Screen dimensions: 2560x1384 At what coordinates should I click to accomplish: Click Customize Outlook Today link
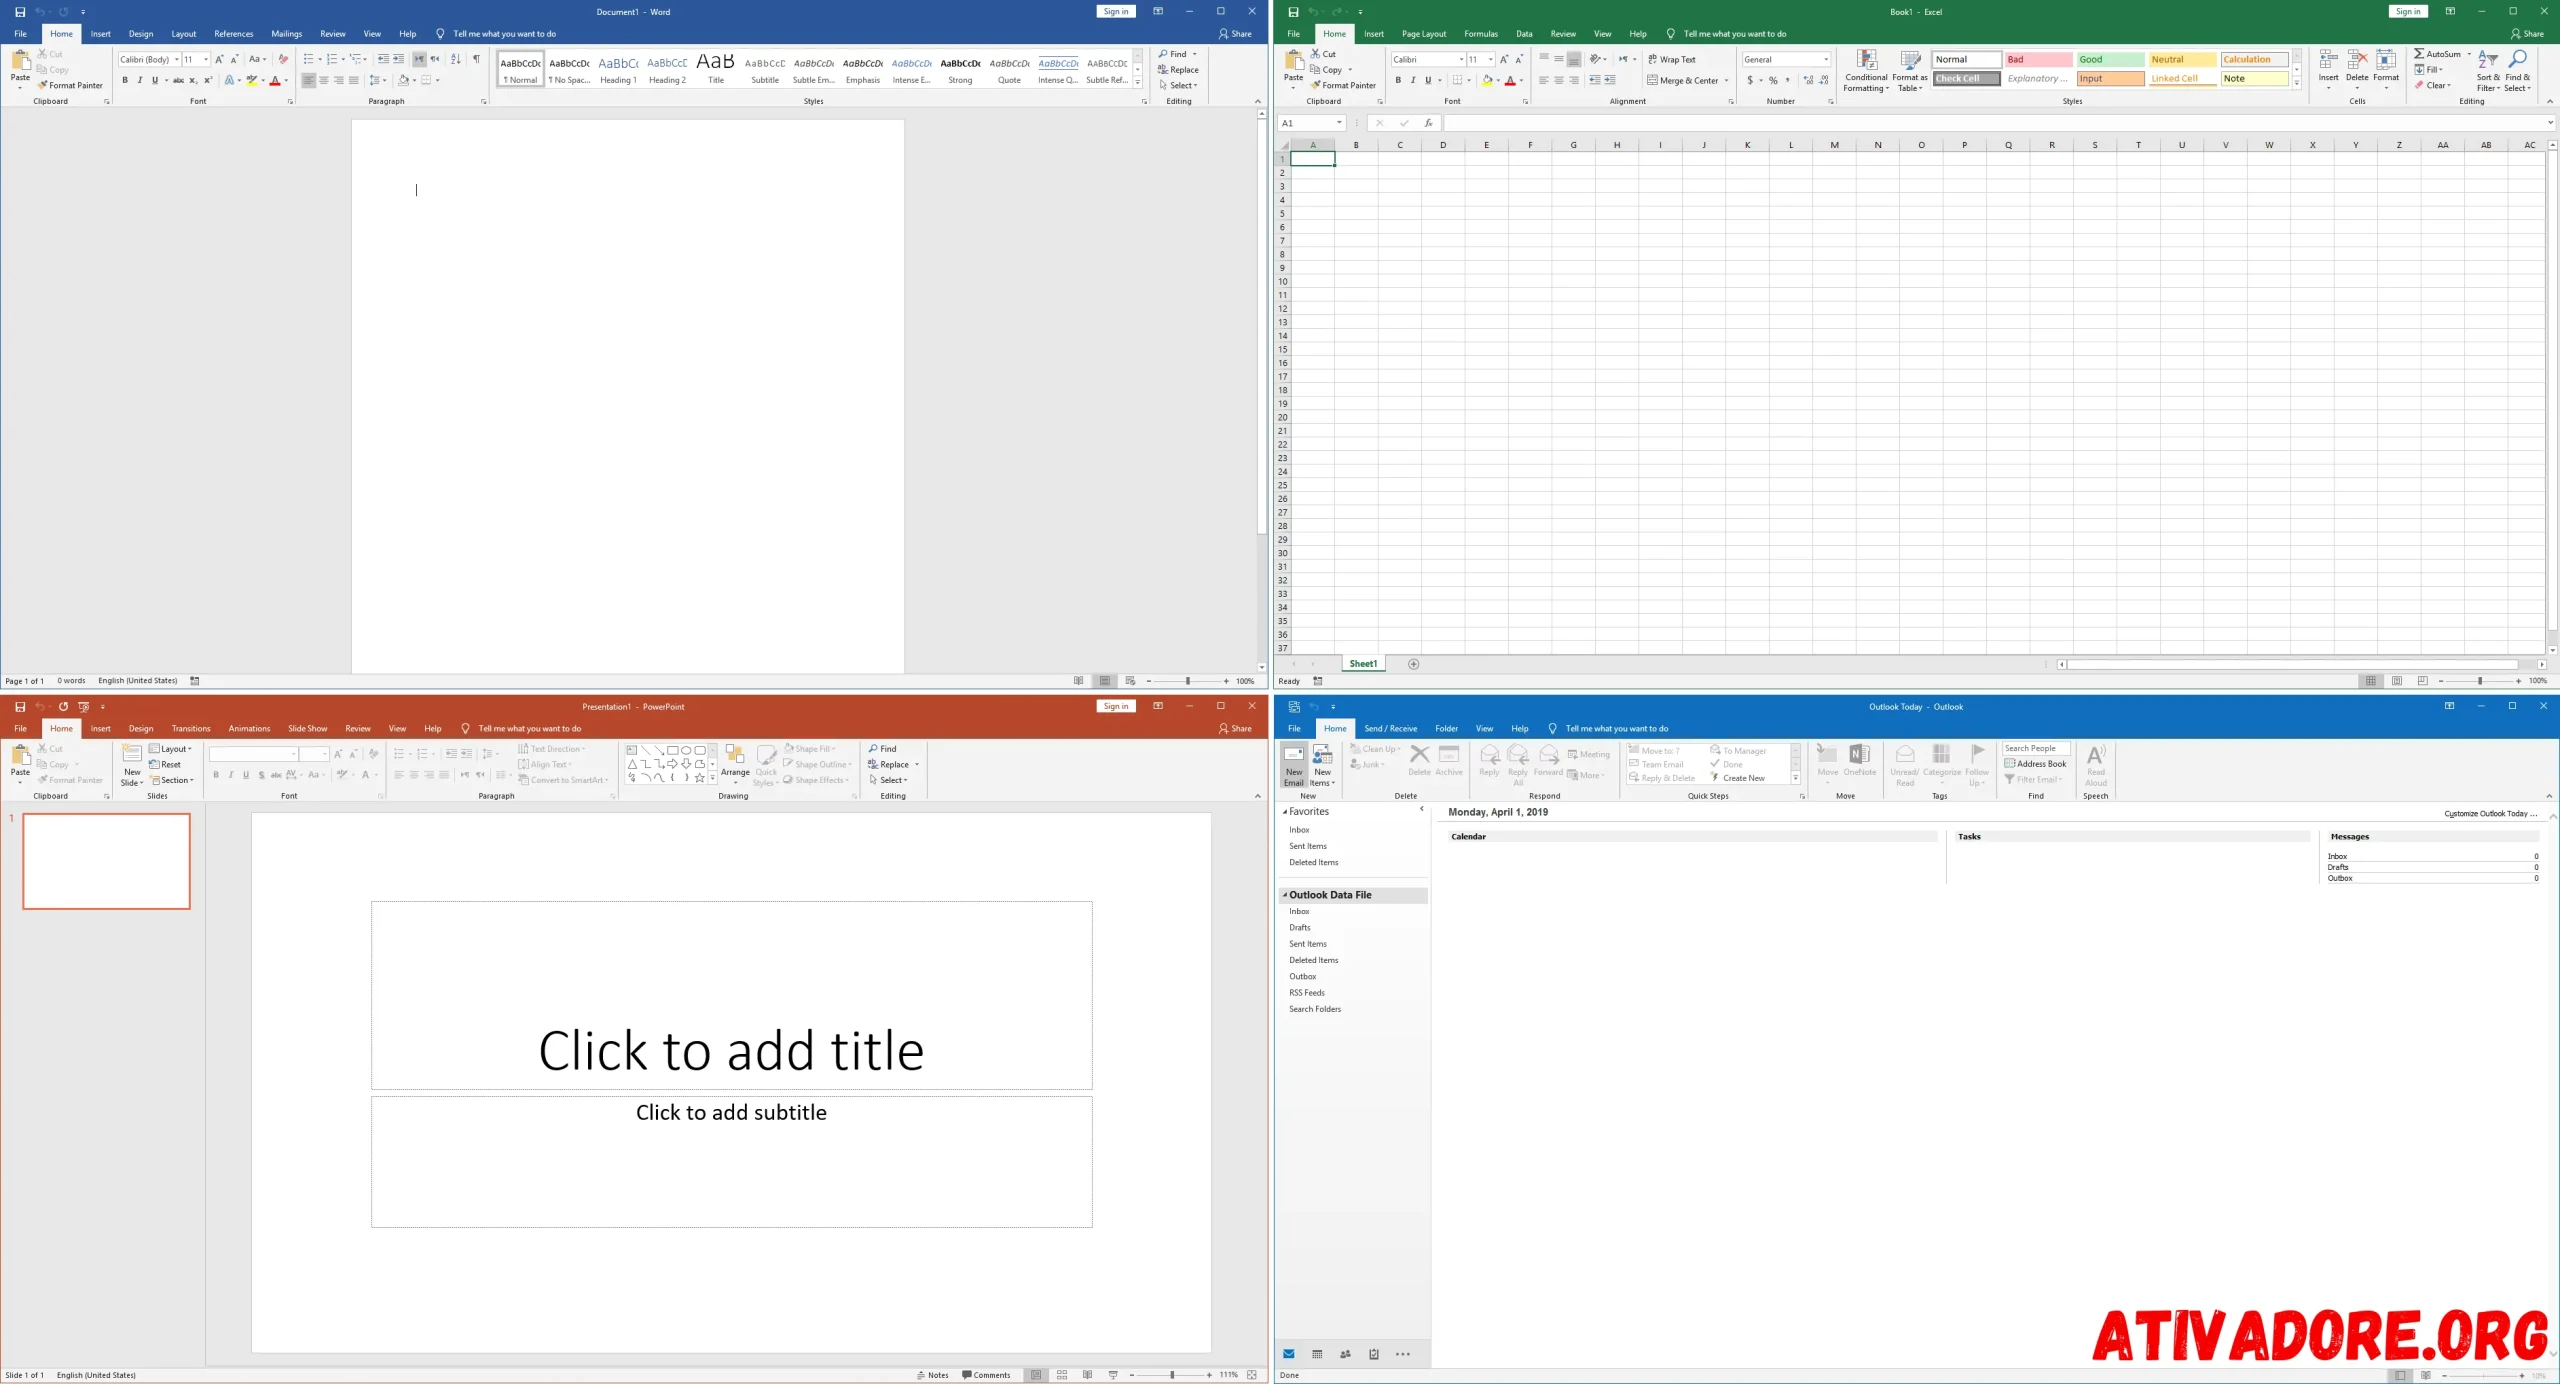[2491, 814]
